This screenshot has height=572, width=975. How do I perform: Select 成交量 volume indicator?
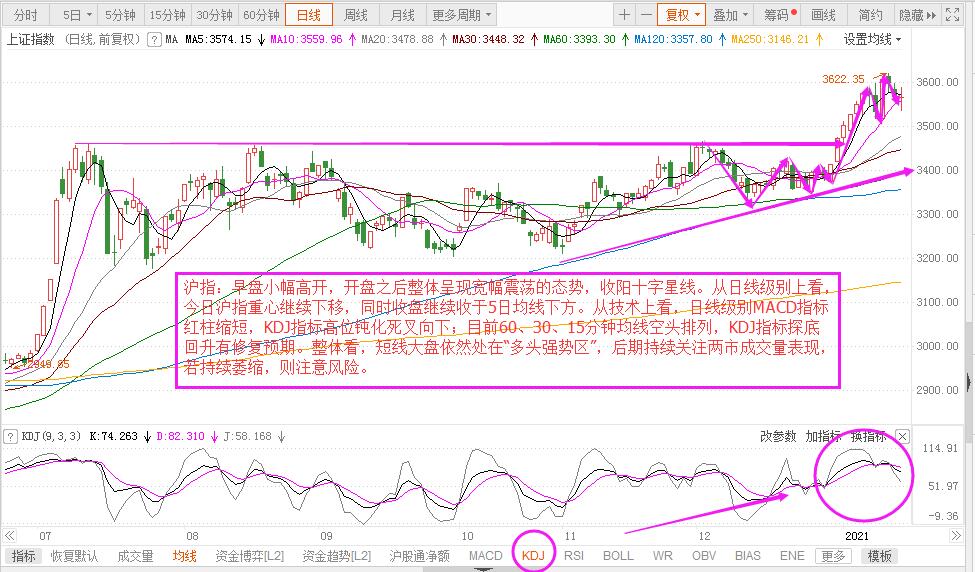pos(135,556)
